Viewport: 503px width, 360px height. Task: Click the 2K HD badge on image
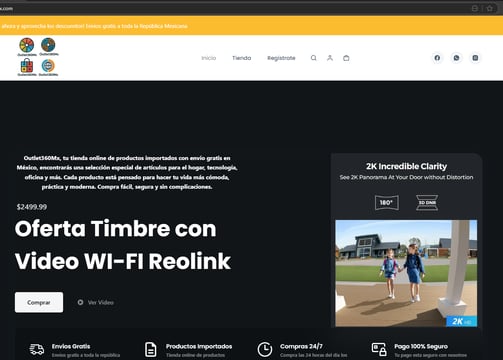(462, 321)
